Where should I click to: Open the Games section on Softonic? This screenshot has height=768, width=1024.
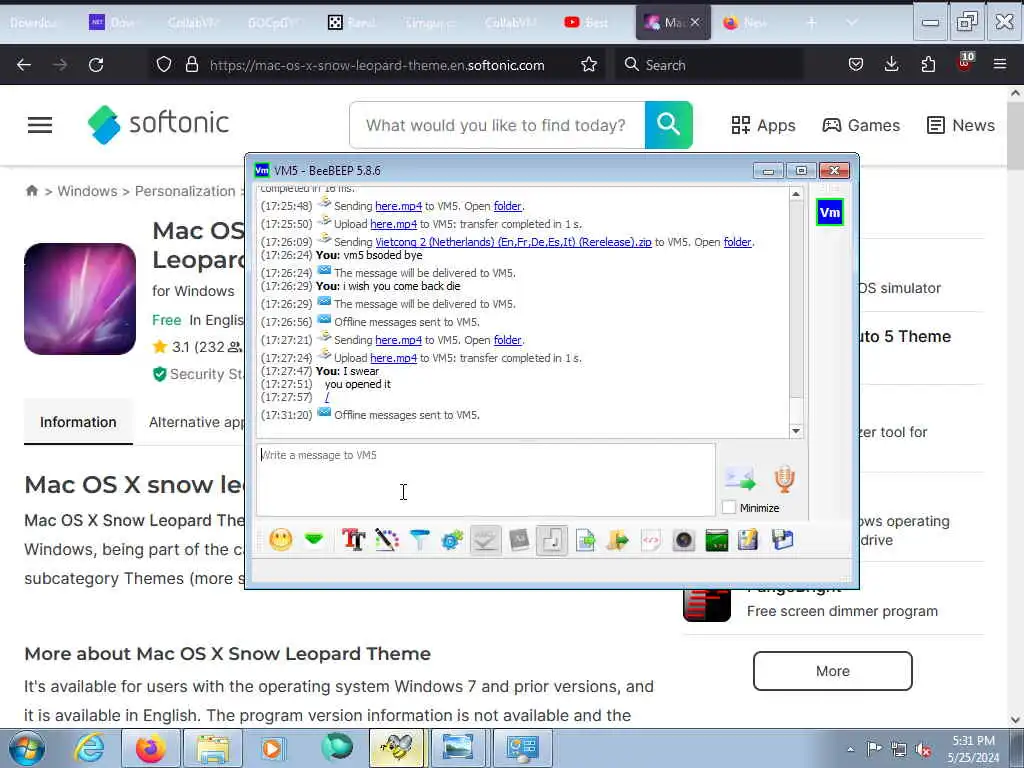pos(861,125)
